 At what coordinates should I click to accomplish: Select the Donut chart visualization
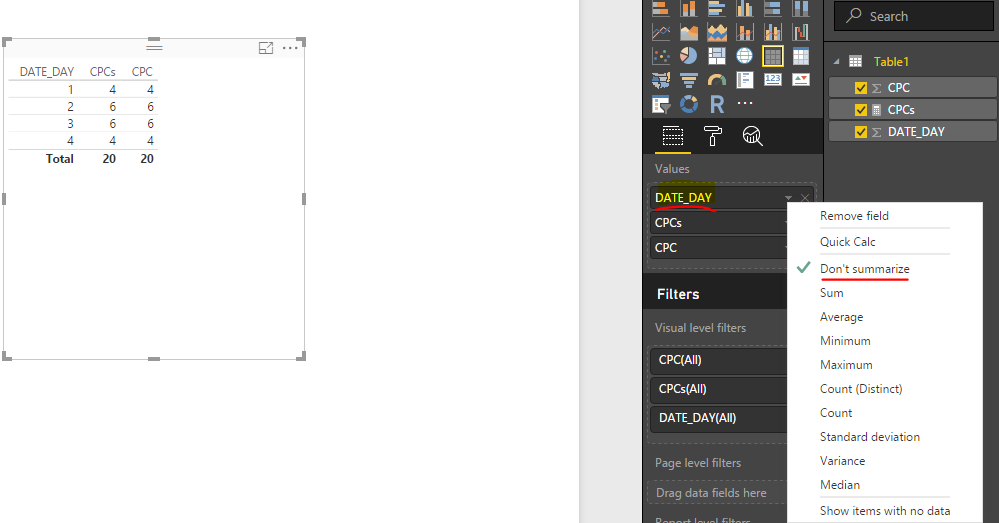point(688,103)
